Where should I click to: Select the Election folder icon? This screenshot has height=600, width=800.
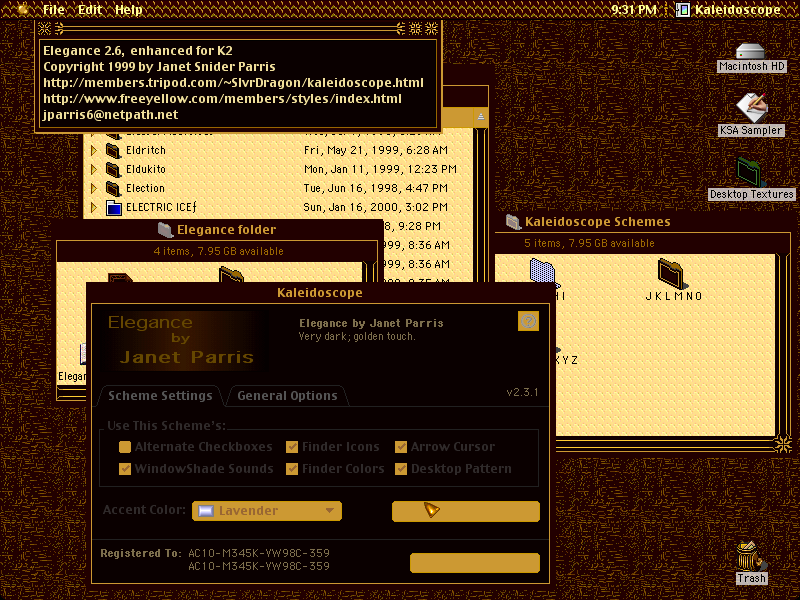[113, 188]
